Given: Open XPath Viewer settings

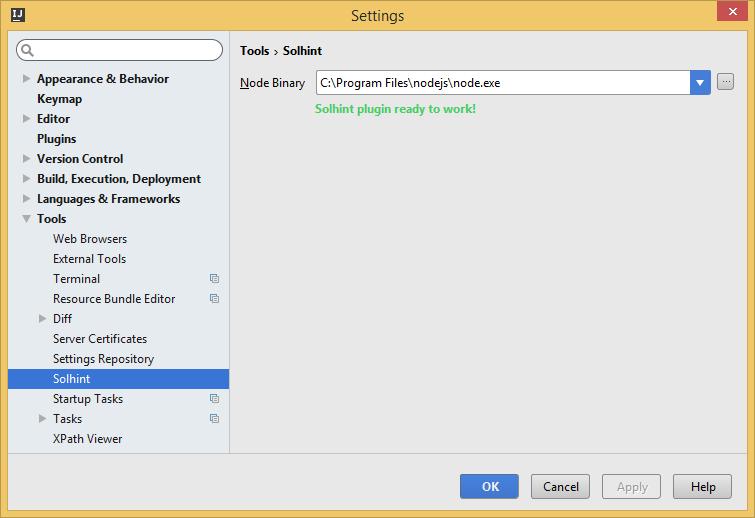Looking at the screenshot, I should click(x=88, y=439).
